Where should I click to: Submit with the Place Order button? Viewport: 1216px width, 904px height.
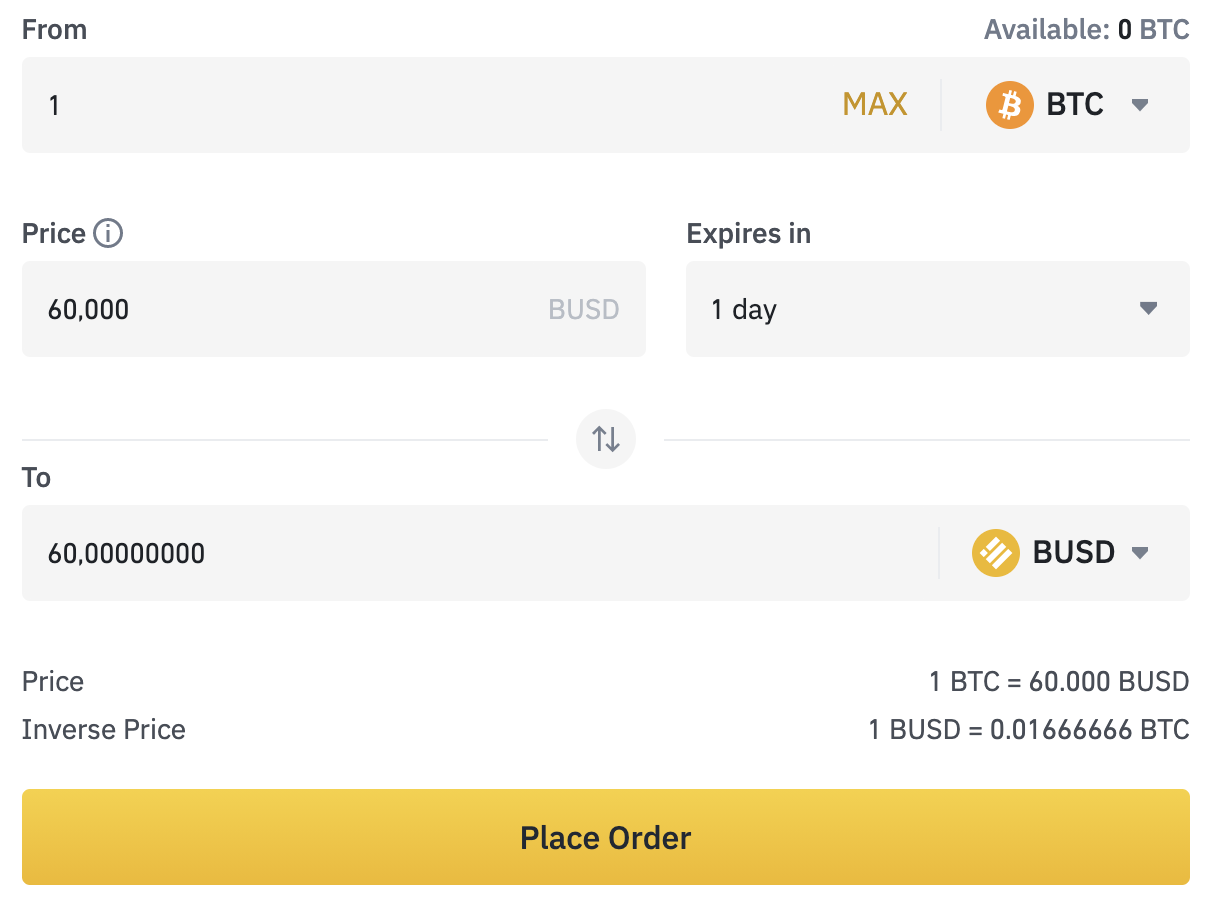tap(606, 837)
